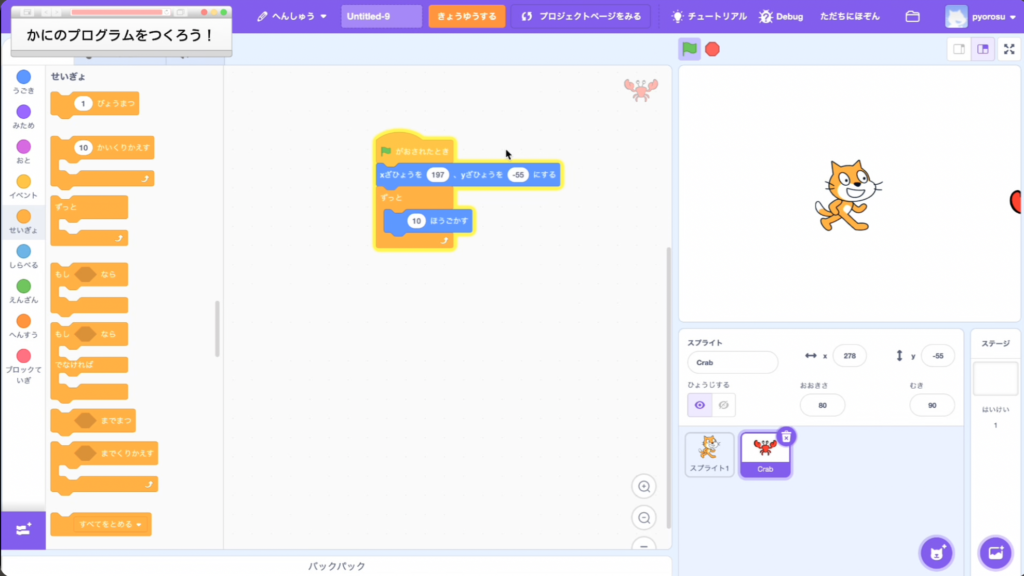Open the へんしゅう edit menu dropdown
This screenshot has width=1024, height=576.
pos(292,17)
